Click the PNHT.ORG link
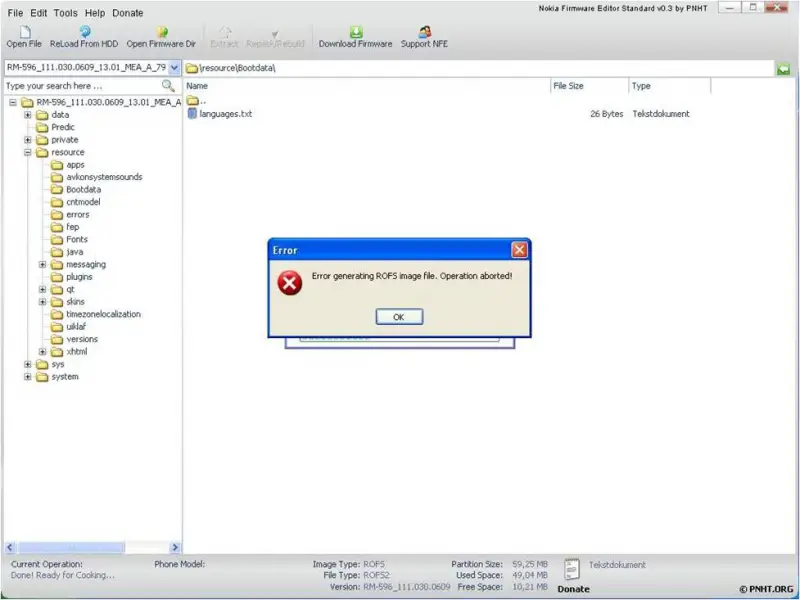Screen dimensions: 800x600 pyautogui.click(x=766, y=589)
